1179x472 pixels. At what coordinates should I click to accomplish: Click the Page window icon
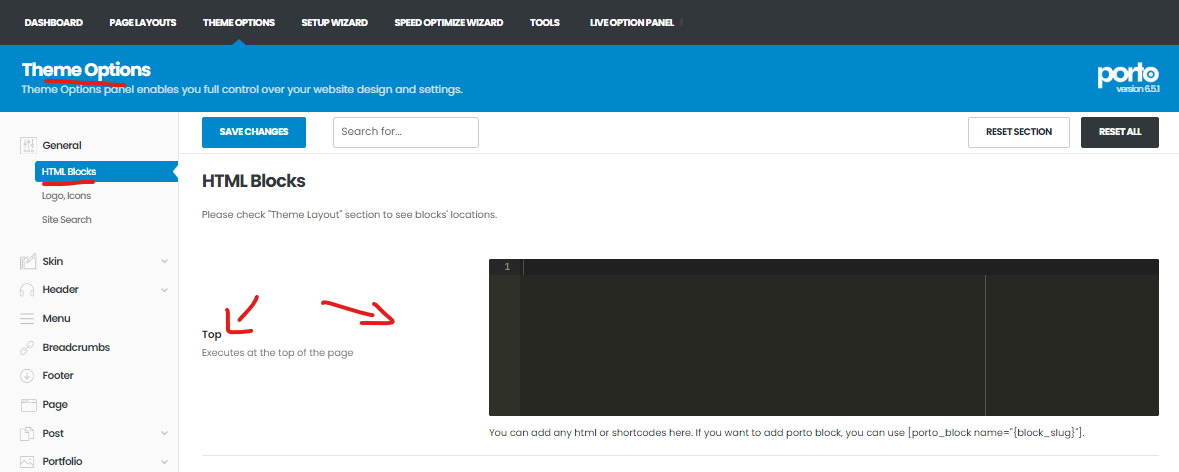pos(28,405)
